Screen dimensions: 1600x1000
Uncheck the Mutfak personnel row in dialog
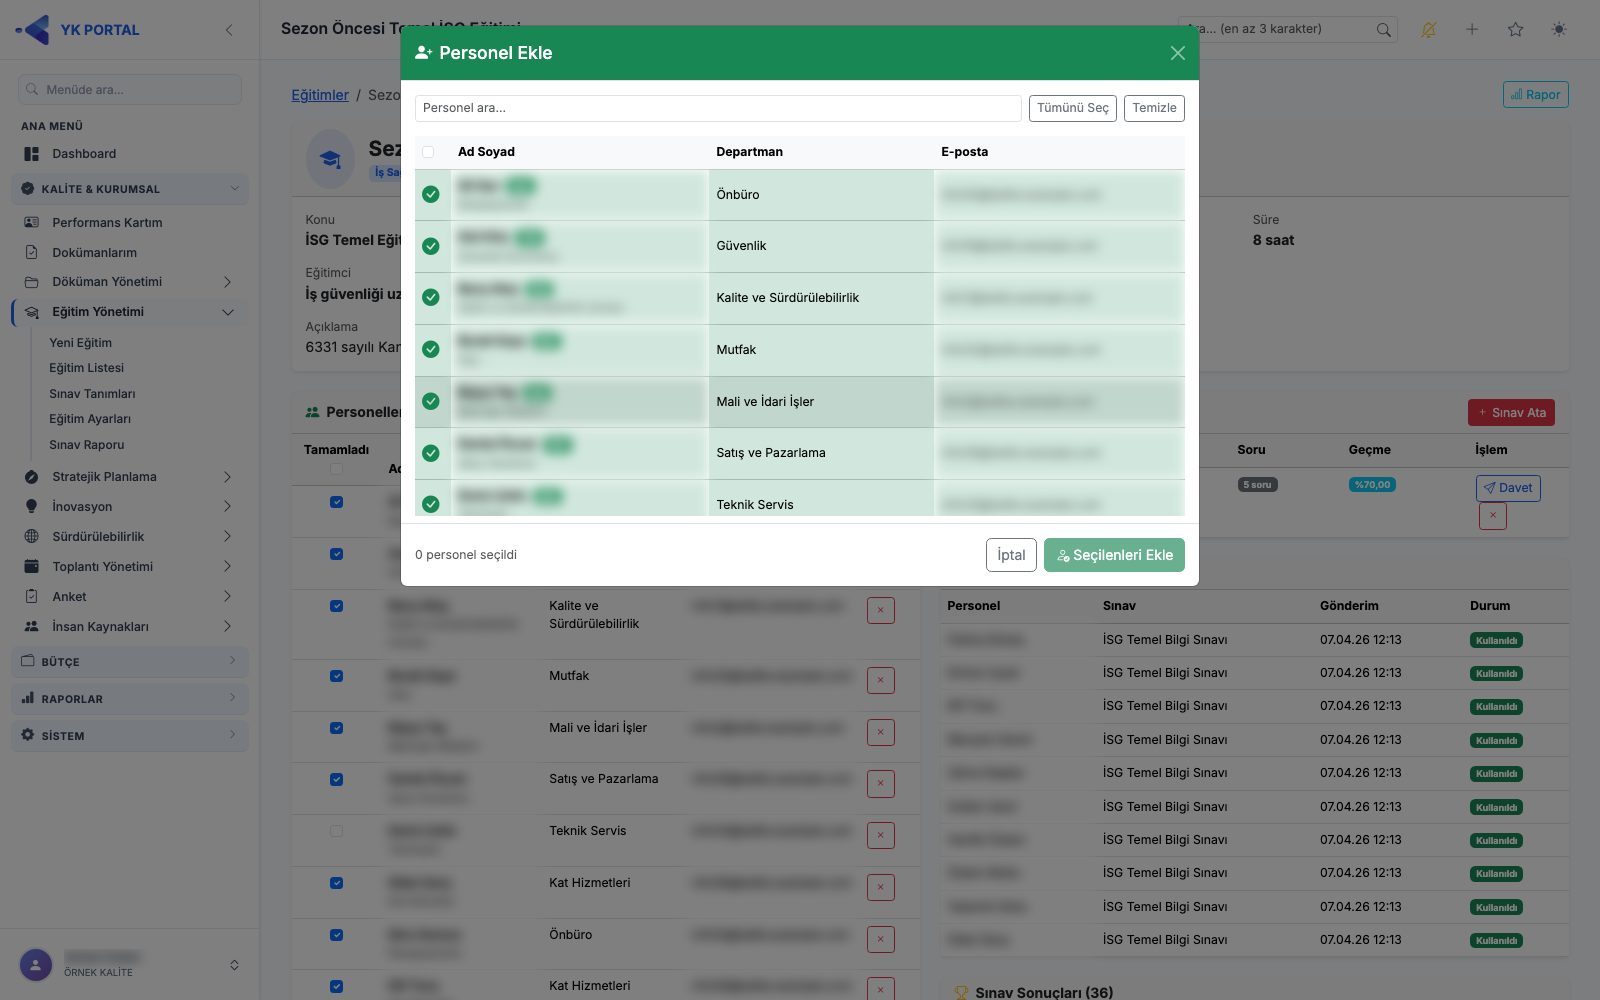point(431,349)
